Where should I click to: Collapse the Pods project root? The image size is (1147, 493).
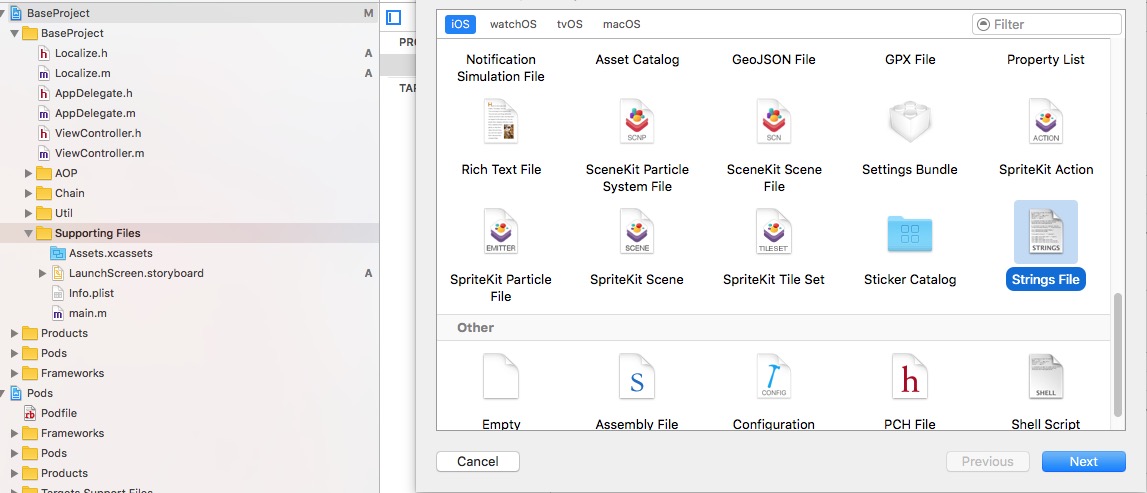pos(2,393)
